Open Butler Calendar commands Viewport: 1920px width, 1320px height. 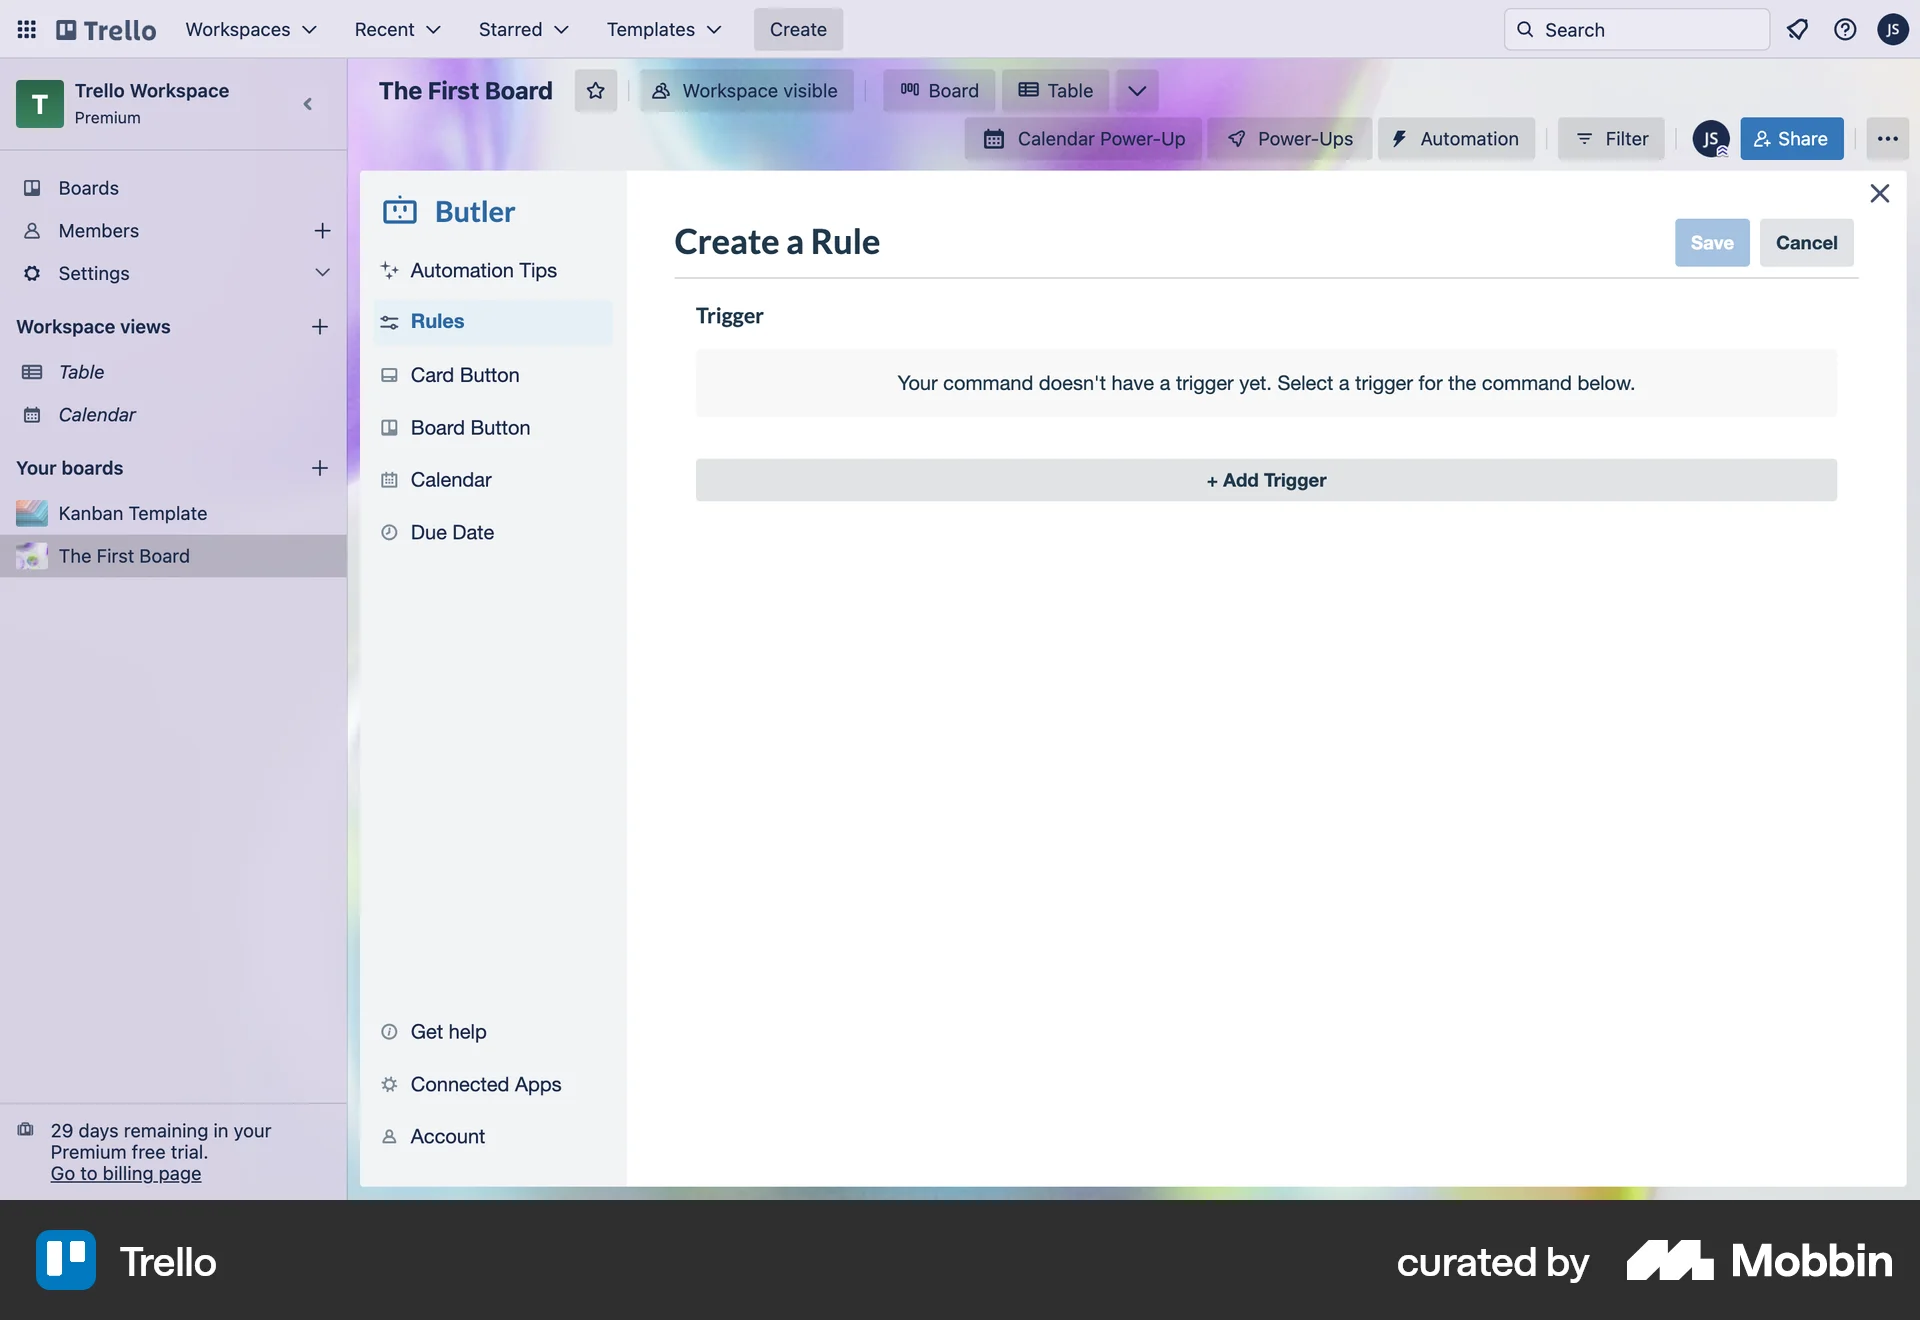coord(450,479)
